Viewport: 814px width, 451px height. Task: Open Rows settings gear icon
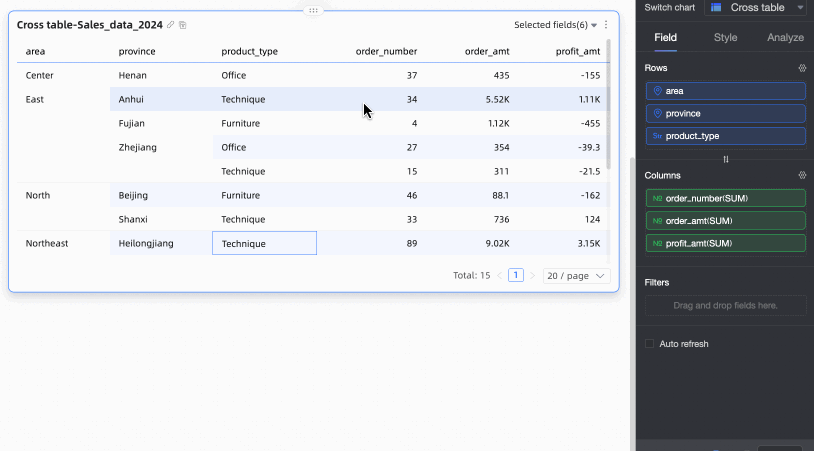802,68
